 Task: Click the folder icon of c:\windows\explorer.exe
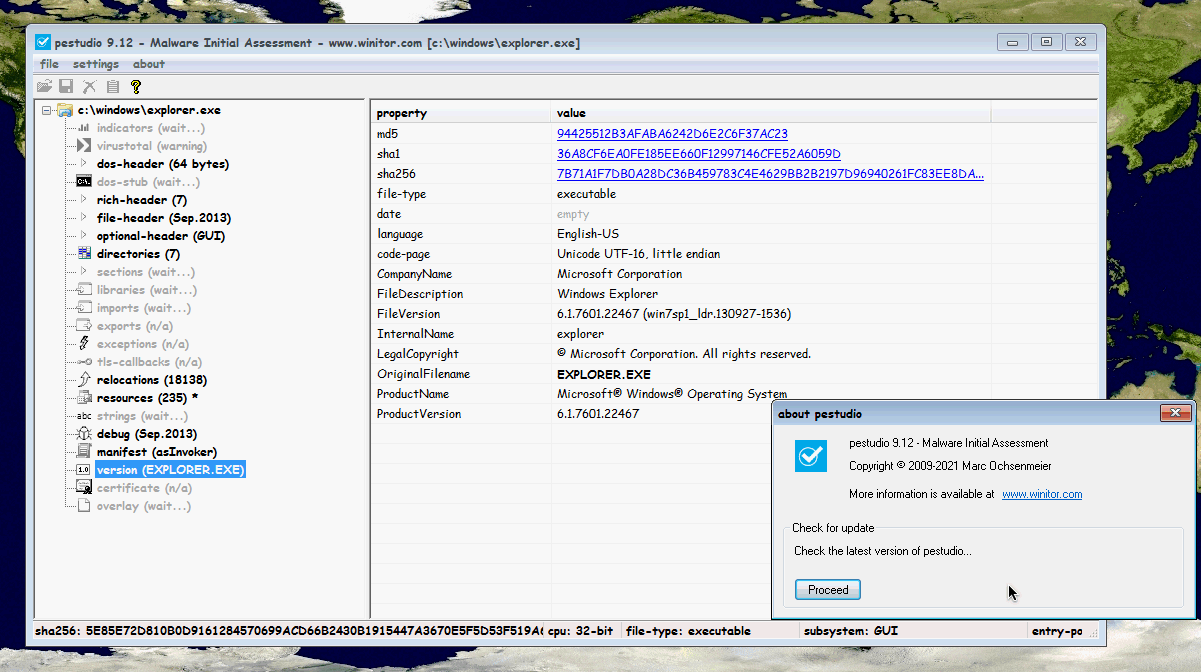[65, 110]
